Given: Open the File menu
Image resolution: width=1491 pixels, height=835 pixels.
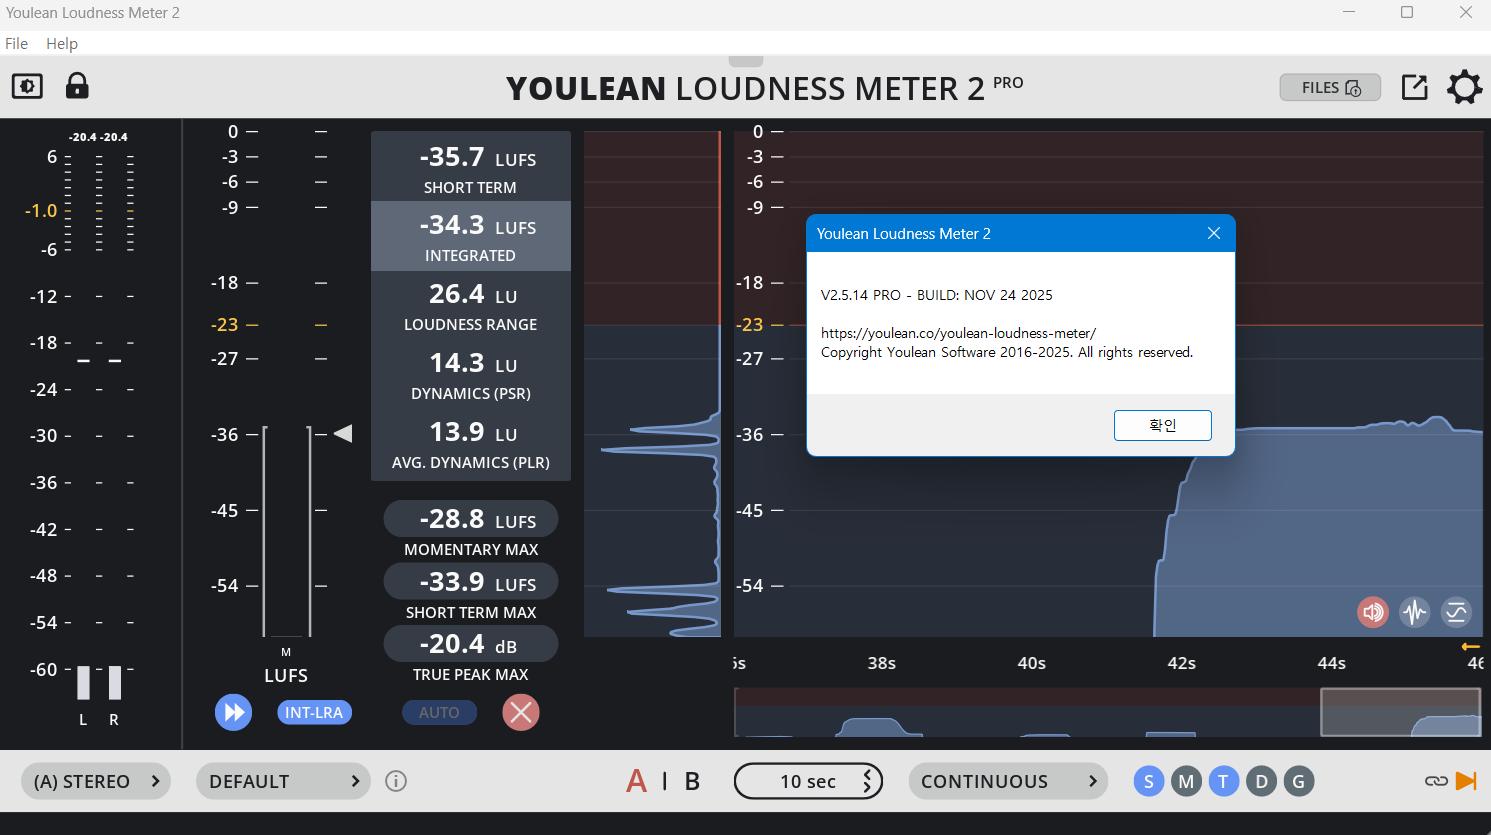Looking at the screenshot, I should tap(16, 43).
